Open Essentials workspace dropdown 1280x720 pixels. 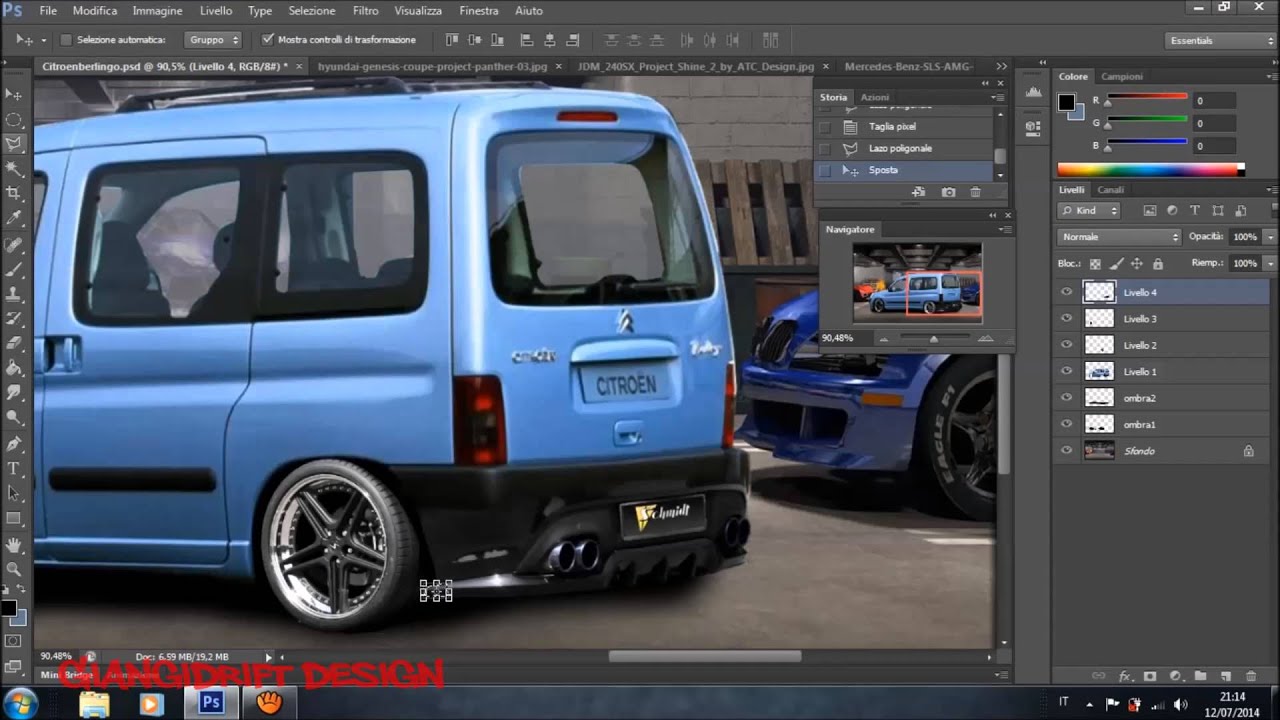click(x=1221, y=40)
